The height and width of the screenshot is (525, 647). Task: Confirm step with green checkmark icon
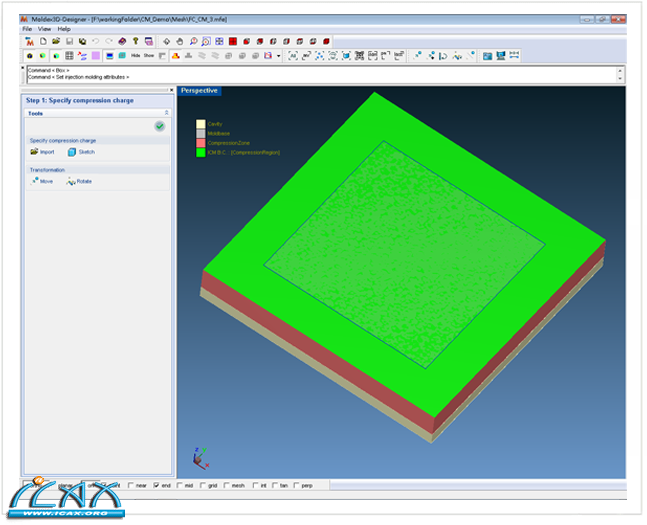[159, 126]
